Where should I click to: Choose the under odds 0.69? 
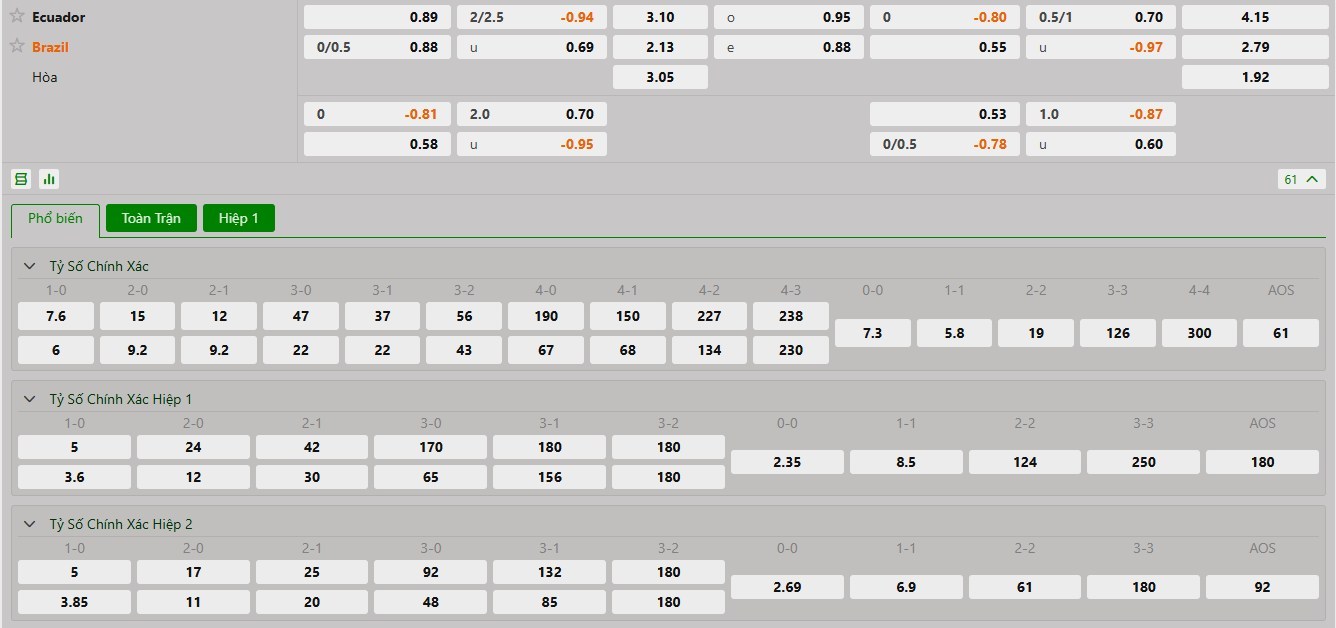click(532, 47)
